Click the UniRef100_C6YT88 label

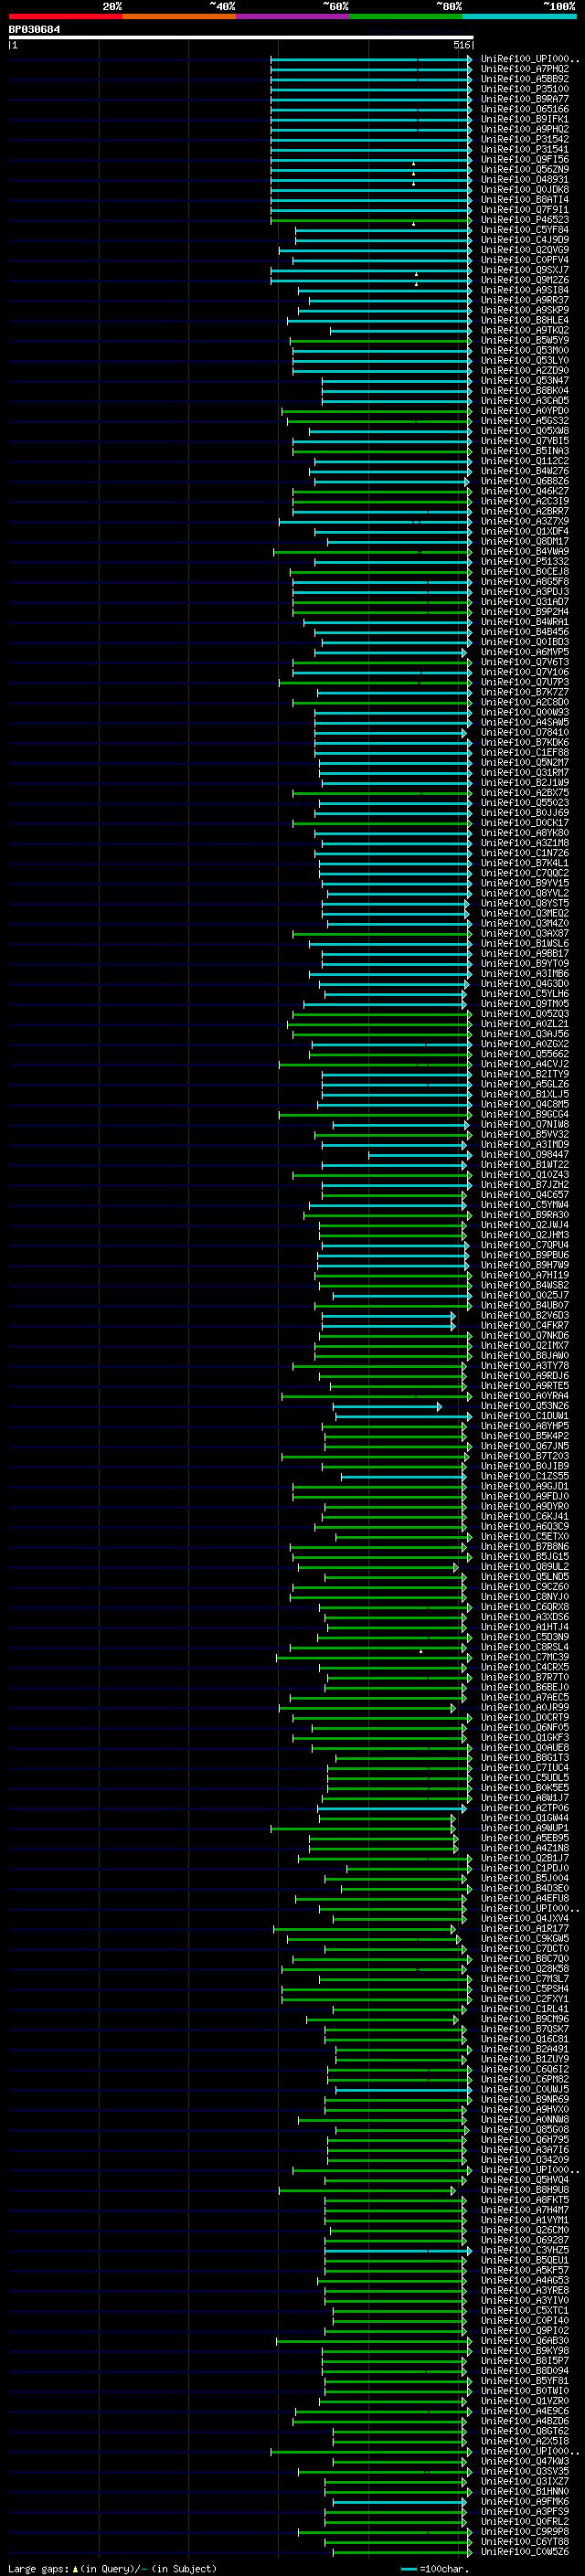[525, 2541]
